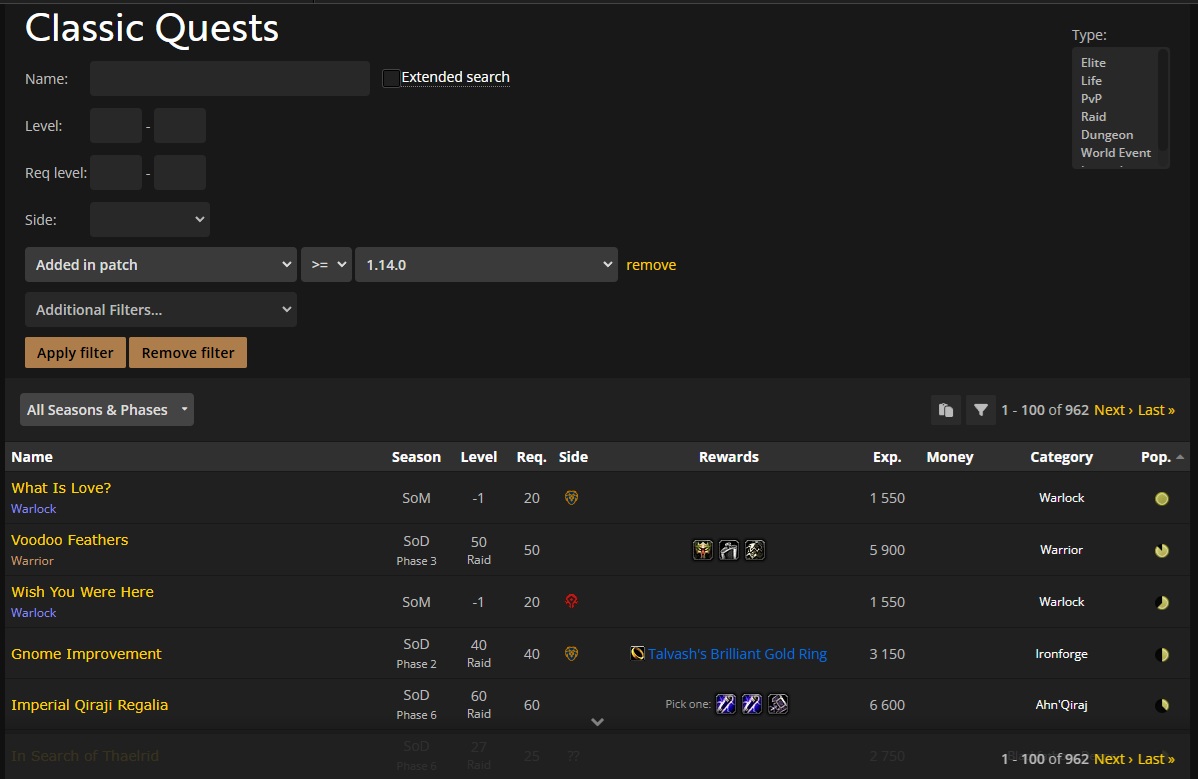Sort by the Pop. column header
This screenshot has width=1198, height=779.
coord(1155,457)
